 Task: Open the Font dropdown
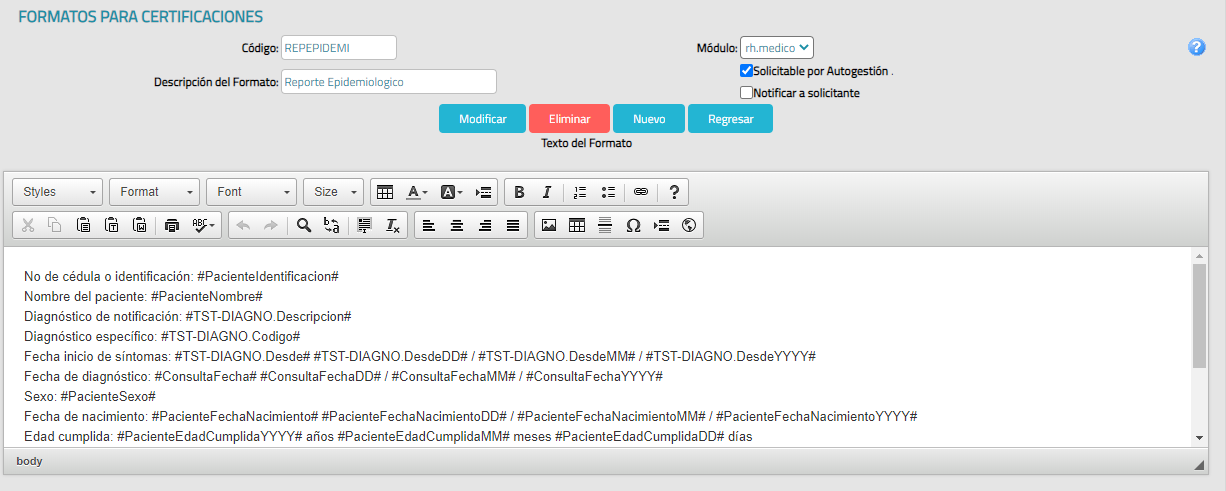tap(252, 192)
